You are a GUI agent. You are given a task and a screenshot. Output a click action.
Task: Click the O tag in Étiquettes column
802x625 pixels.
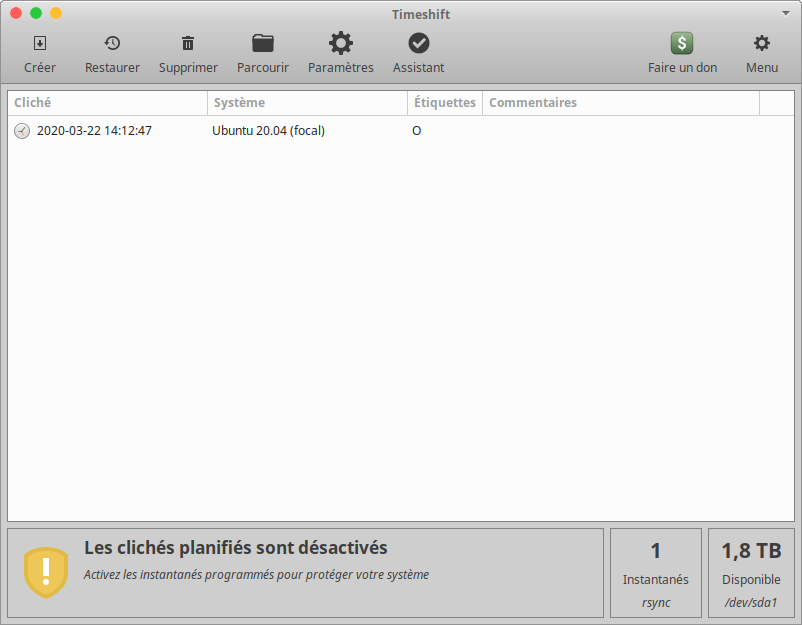416,131
